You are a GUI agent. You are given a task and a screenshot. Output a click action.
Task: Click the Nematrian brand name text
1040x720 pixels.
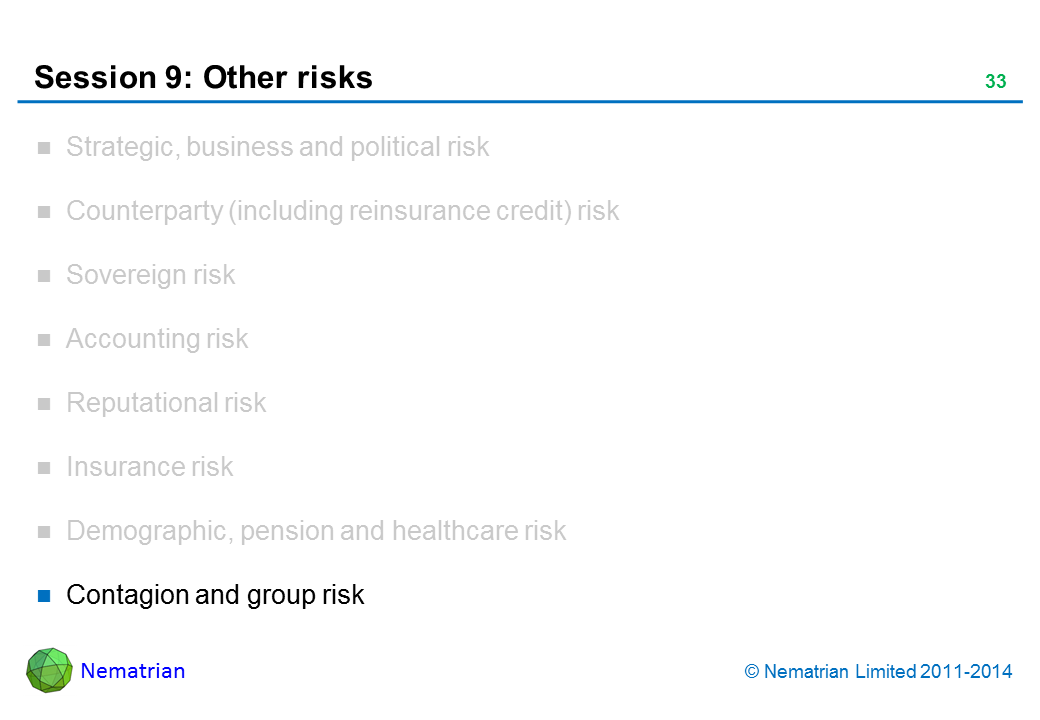pyautogui.click(x=133, y=671)
